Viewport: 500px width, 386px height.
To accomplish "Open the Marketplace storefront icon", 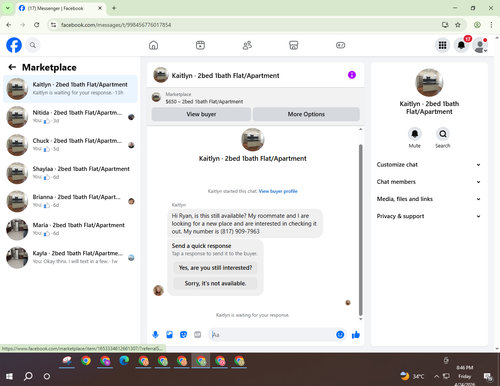I will 294,45.
